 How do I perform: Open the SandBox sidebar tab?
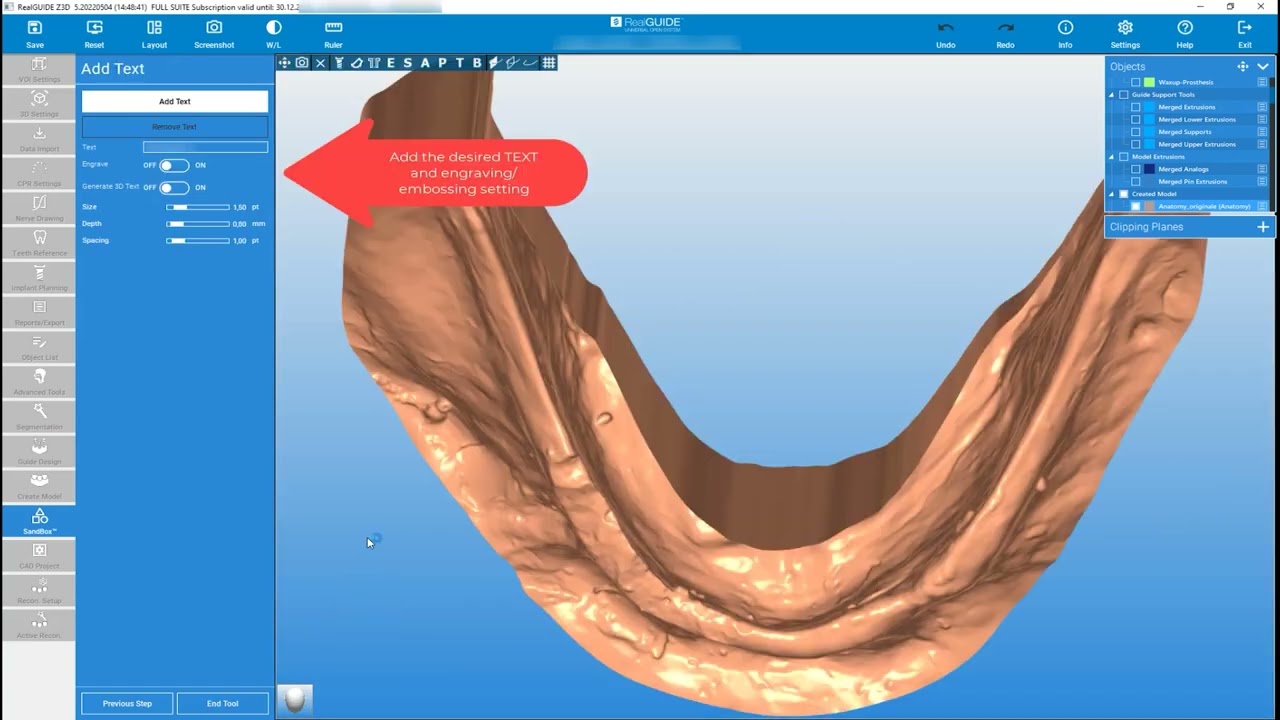click(39, 521)
